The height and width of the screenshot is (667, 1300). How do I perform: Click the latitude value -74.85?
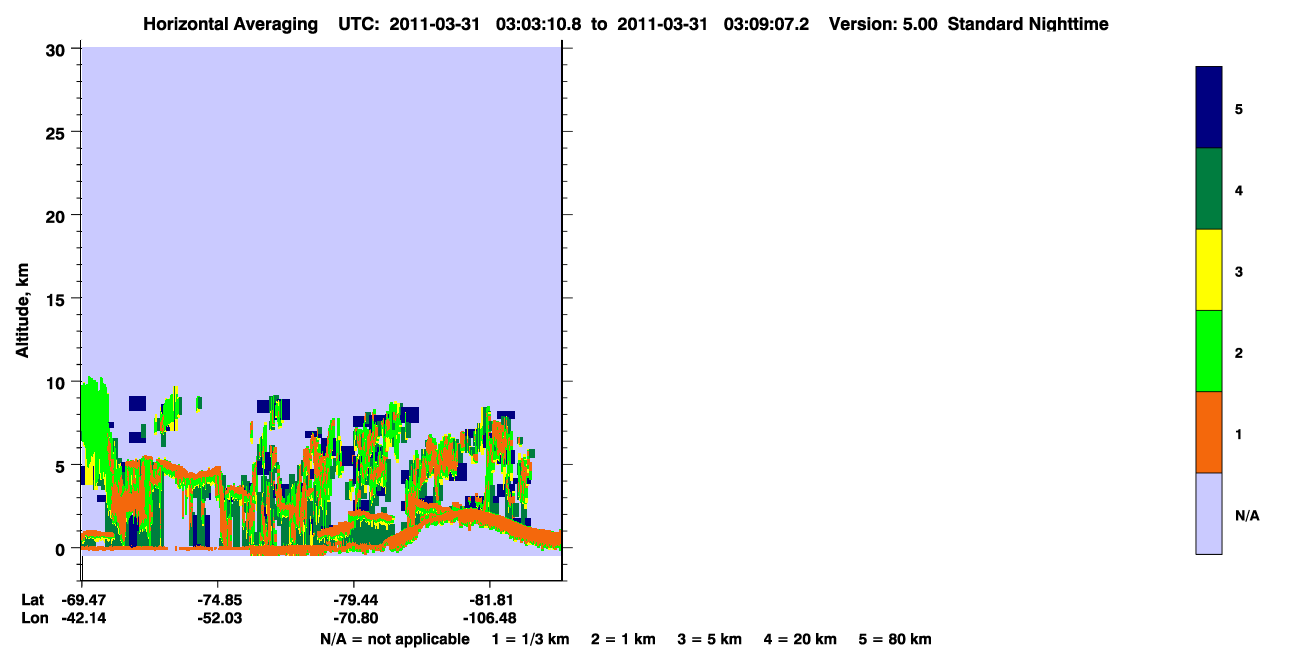[218, 600]
